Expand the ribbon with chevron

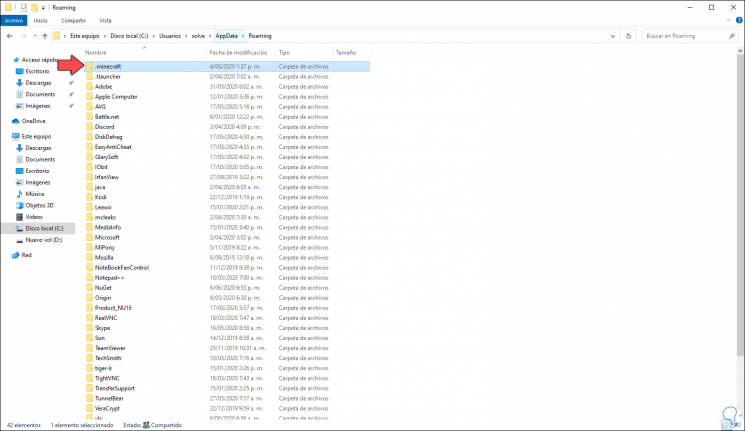(729, 20)
